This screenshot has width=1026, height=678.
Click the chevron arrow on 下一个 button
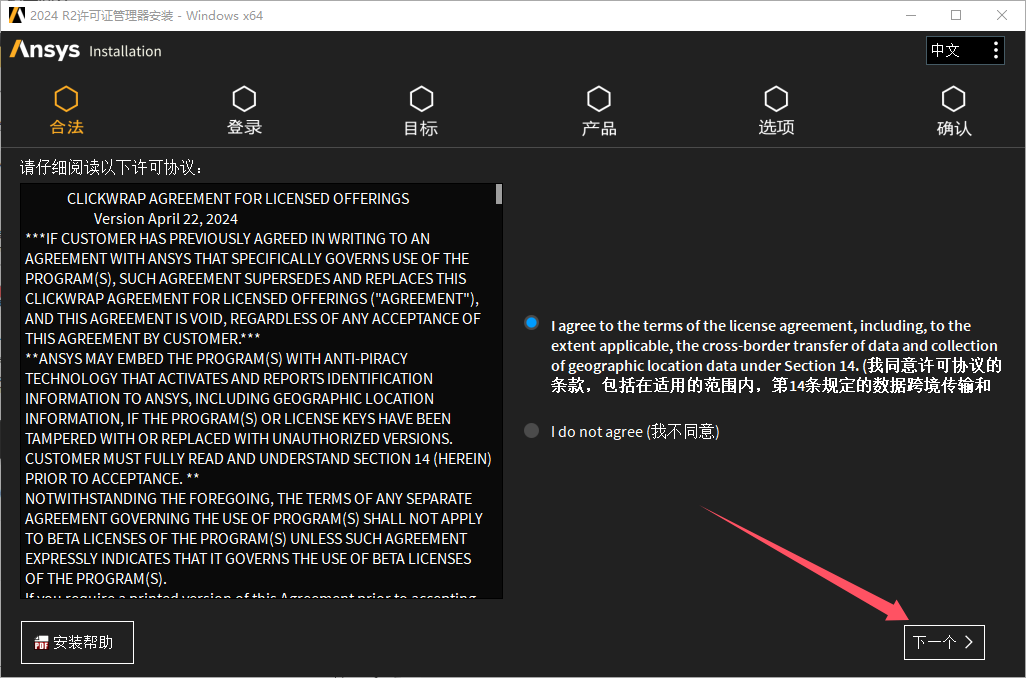point(969,642)
